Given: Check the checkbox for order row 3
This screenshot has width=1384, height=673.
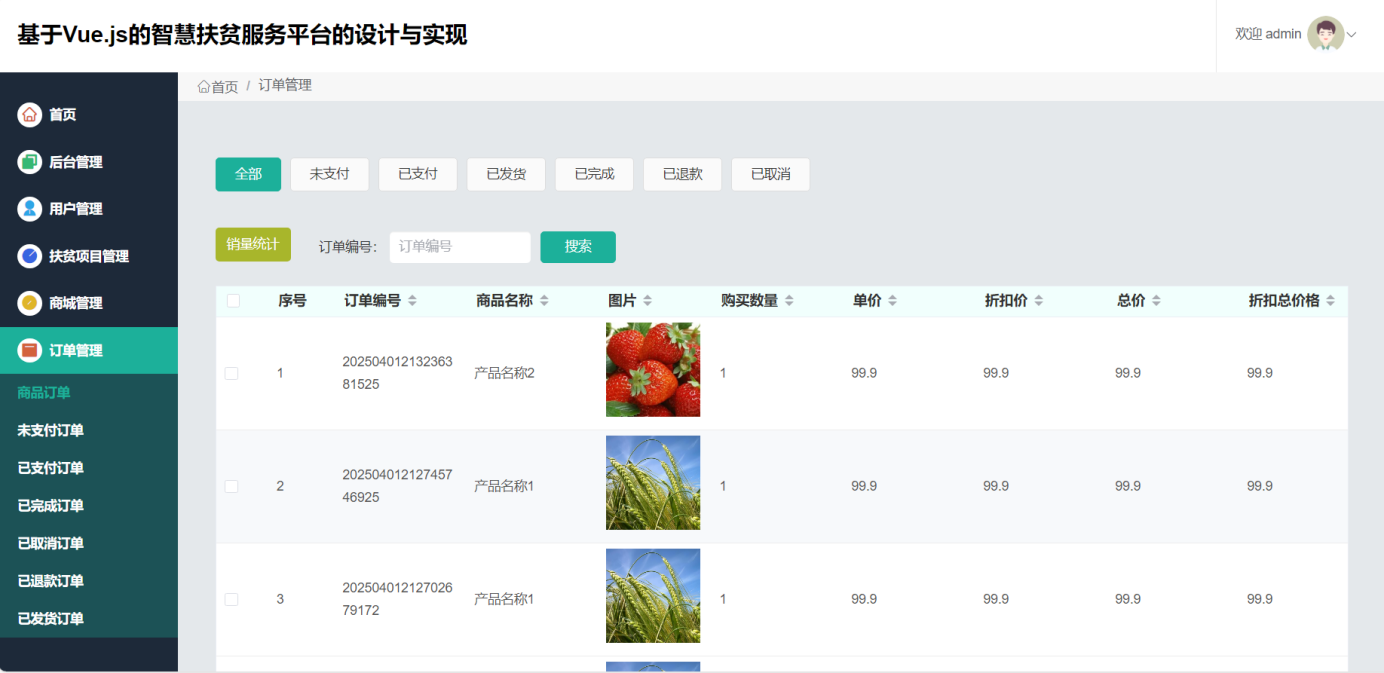Looking at the screenshot, I should (x=231, y=599).
